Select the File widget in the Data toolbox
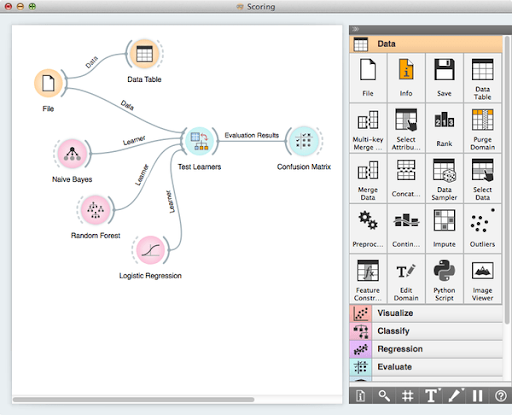This screenshot has height=415, width=512. click(368, 78)
